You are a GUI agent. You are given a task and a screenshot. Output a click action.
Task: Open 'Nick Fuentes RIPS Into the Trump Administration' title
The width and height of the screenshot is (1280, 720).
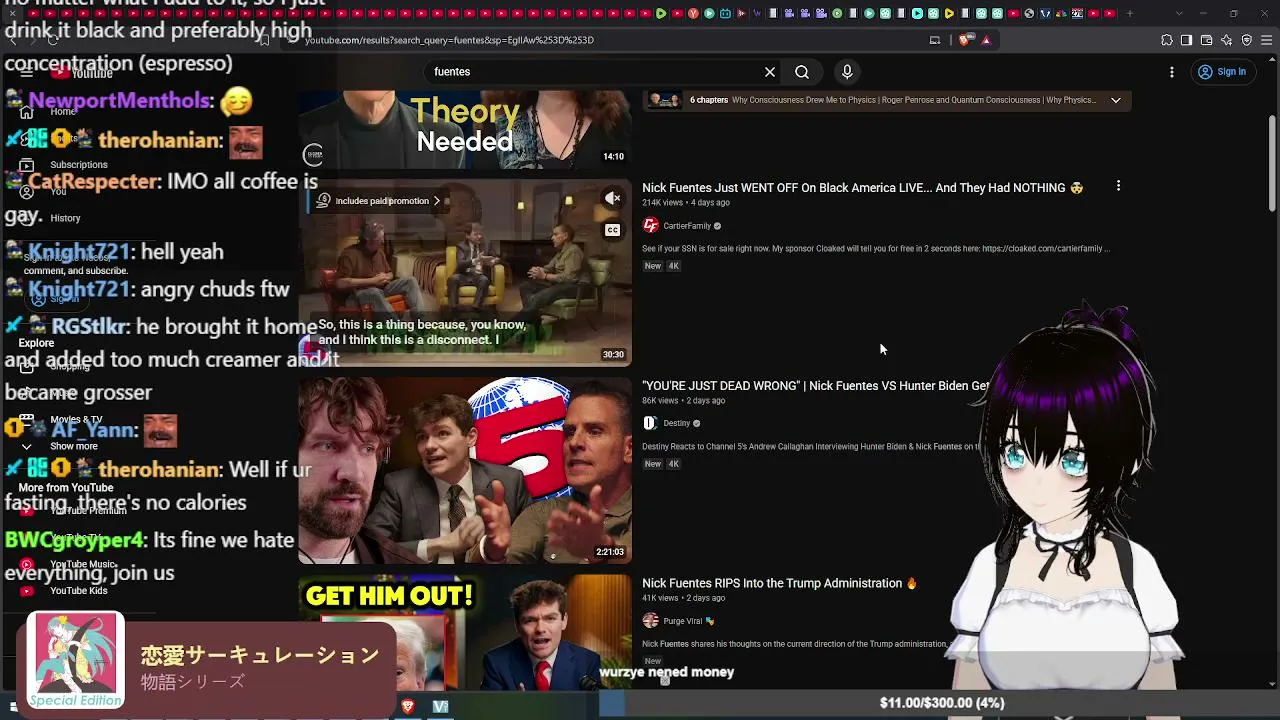[779, 583]
